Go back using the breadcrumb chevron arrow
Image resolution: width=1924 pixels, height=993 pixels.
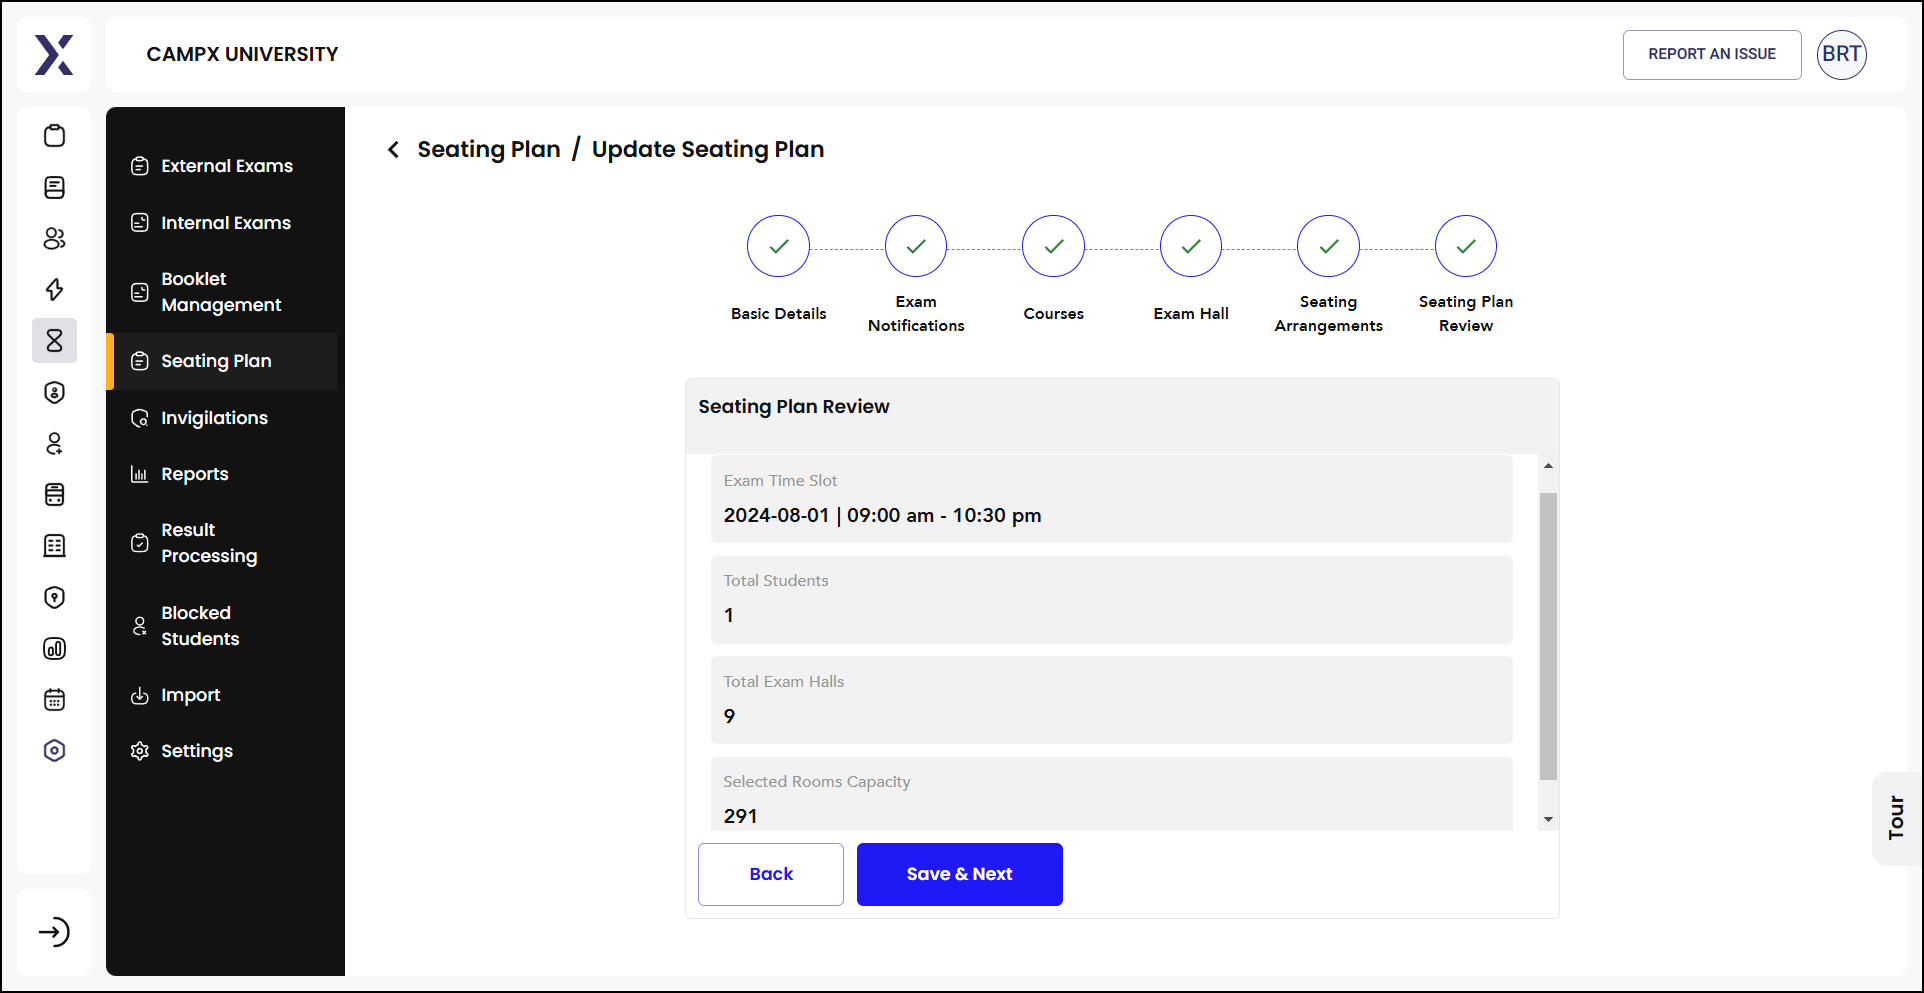tap(393, 150)
